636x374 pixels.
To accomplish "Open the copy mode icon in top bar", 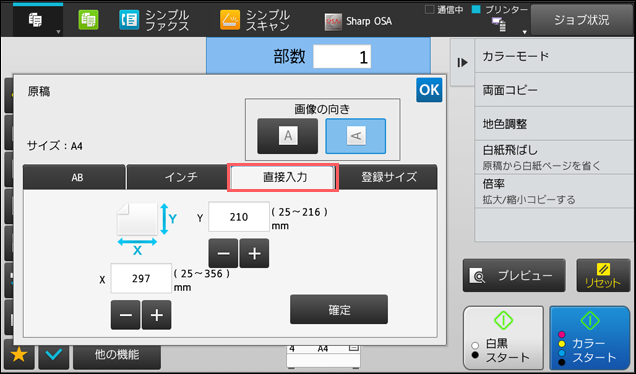I will click(37, 20).
